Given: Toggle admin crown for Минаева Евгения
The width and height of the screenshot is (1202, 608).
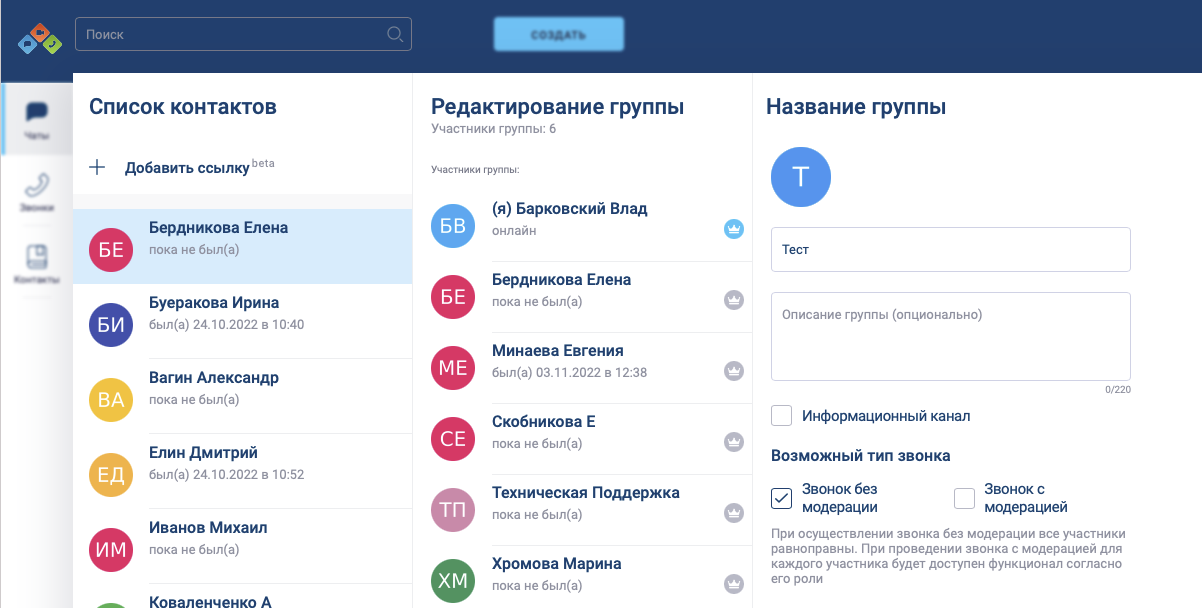Looking at the screenshot, I should [734, 371].
